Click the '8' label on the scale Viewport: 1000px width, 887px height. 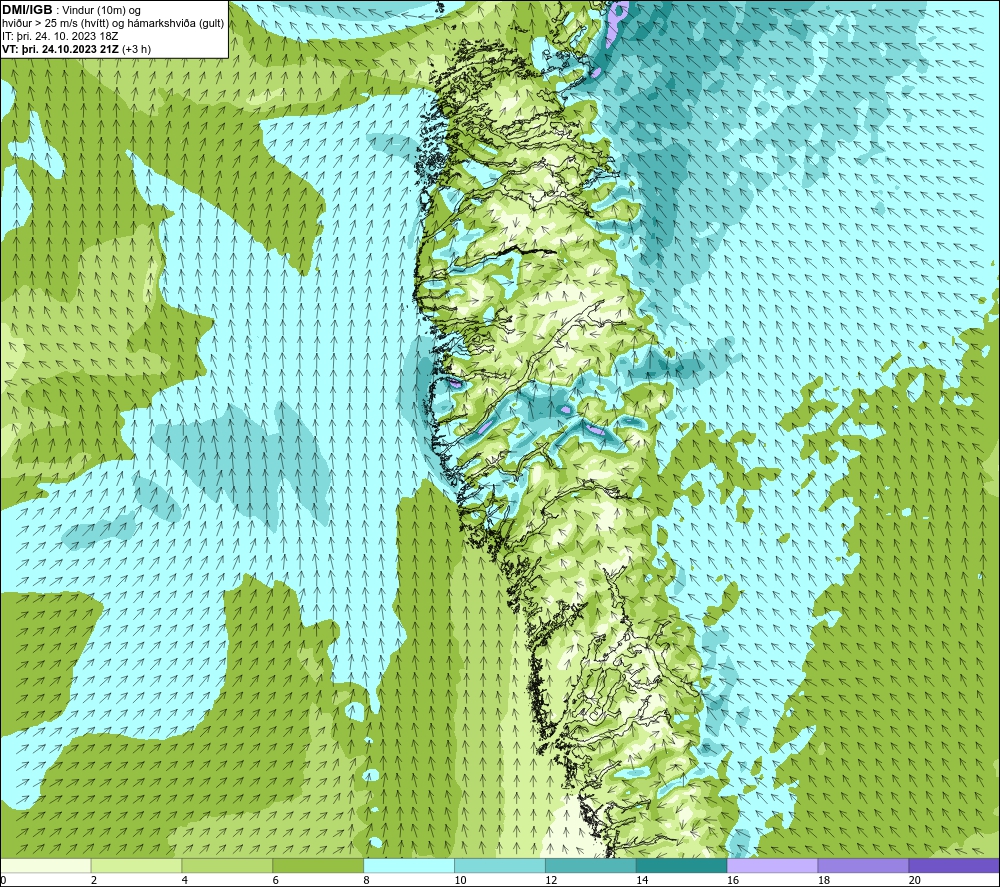point(367,880)
